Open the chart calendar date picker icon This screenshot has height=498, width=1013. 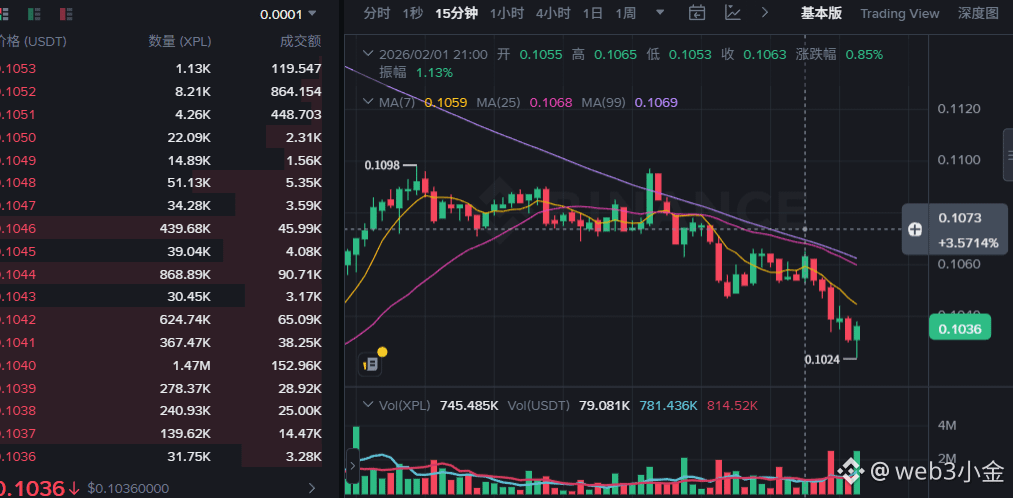click(697, 13)
